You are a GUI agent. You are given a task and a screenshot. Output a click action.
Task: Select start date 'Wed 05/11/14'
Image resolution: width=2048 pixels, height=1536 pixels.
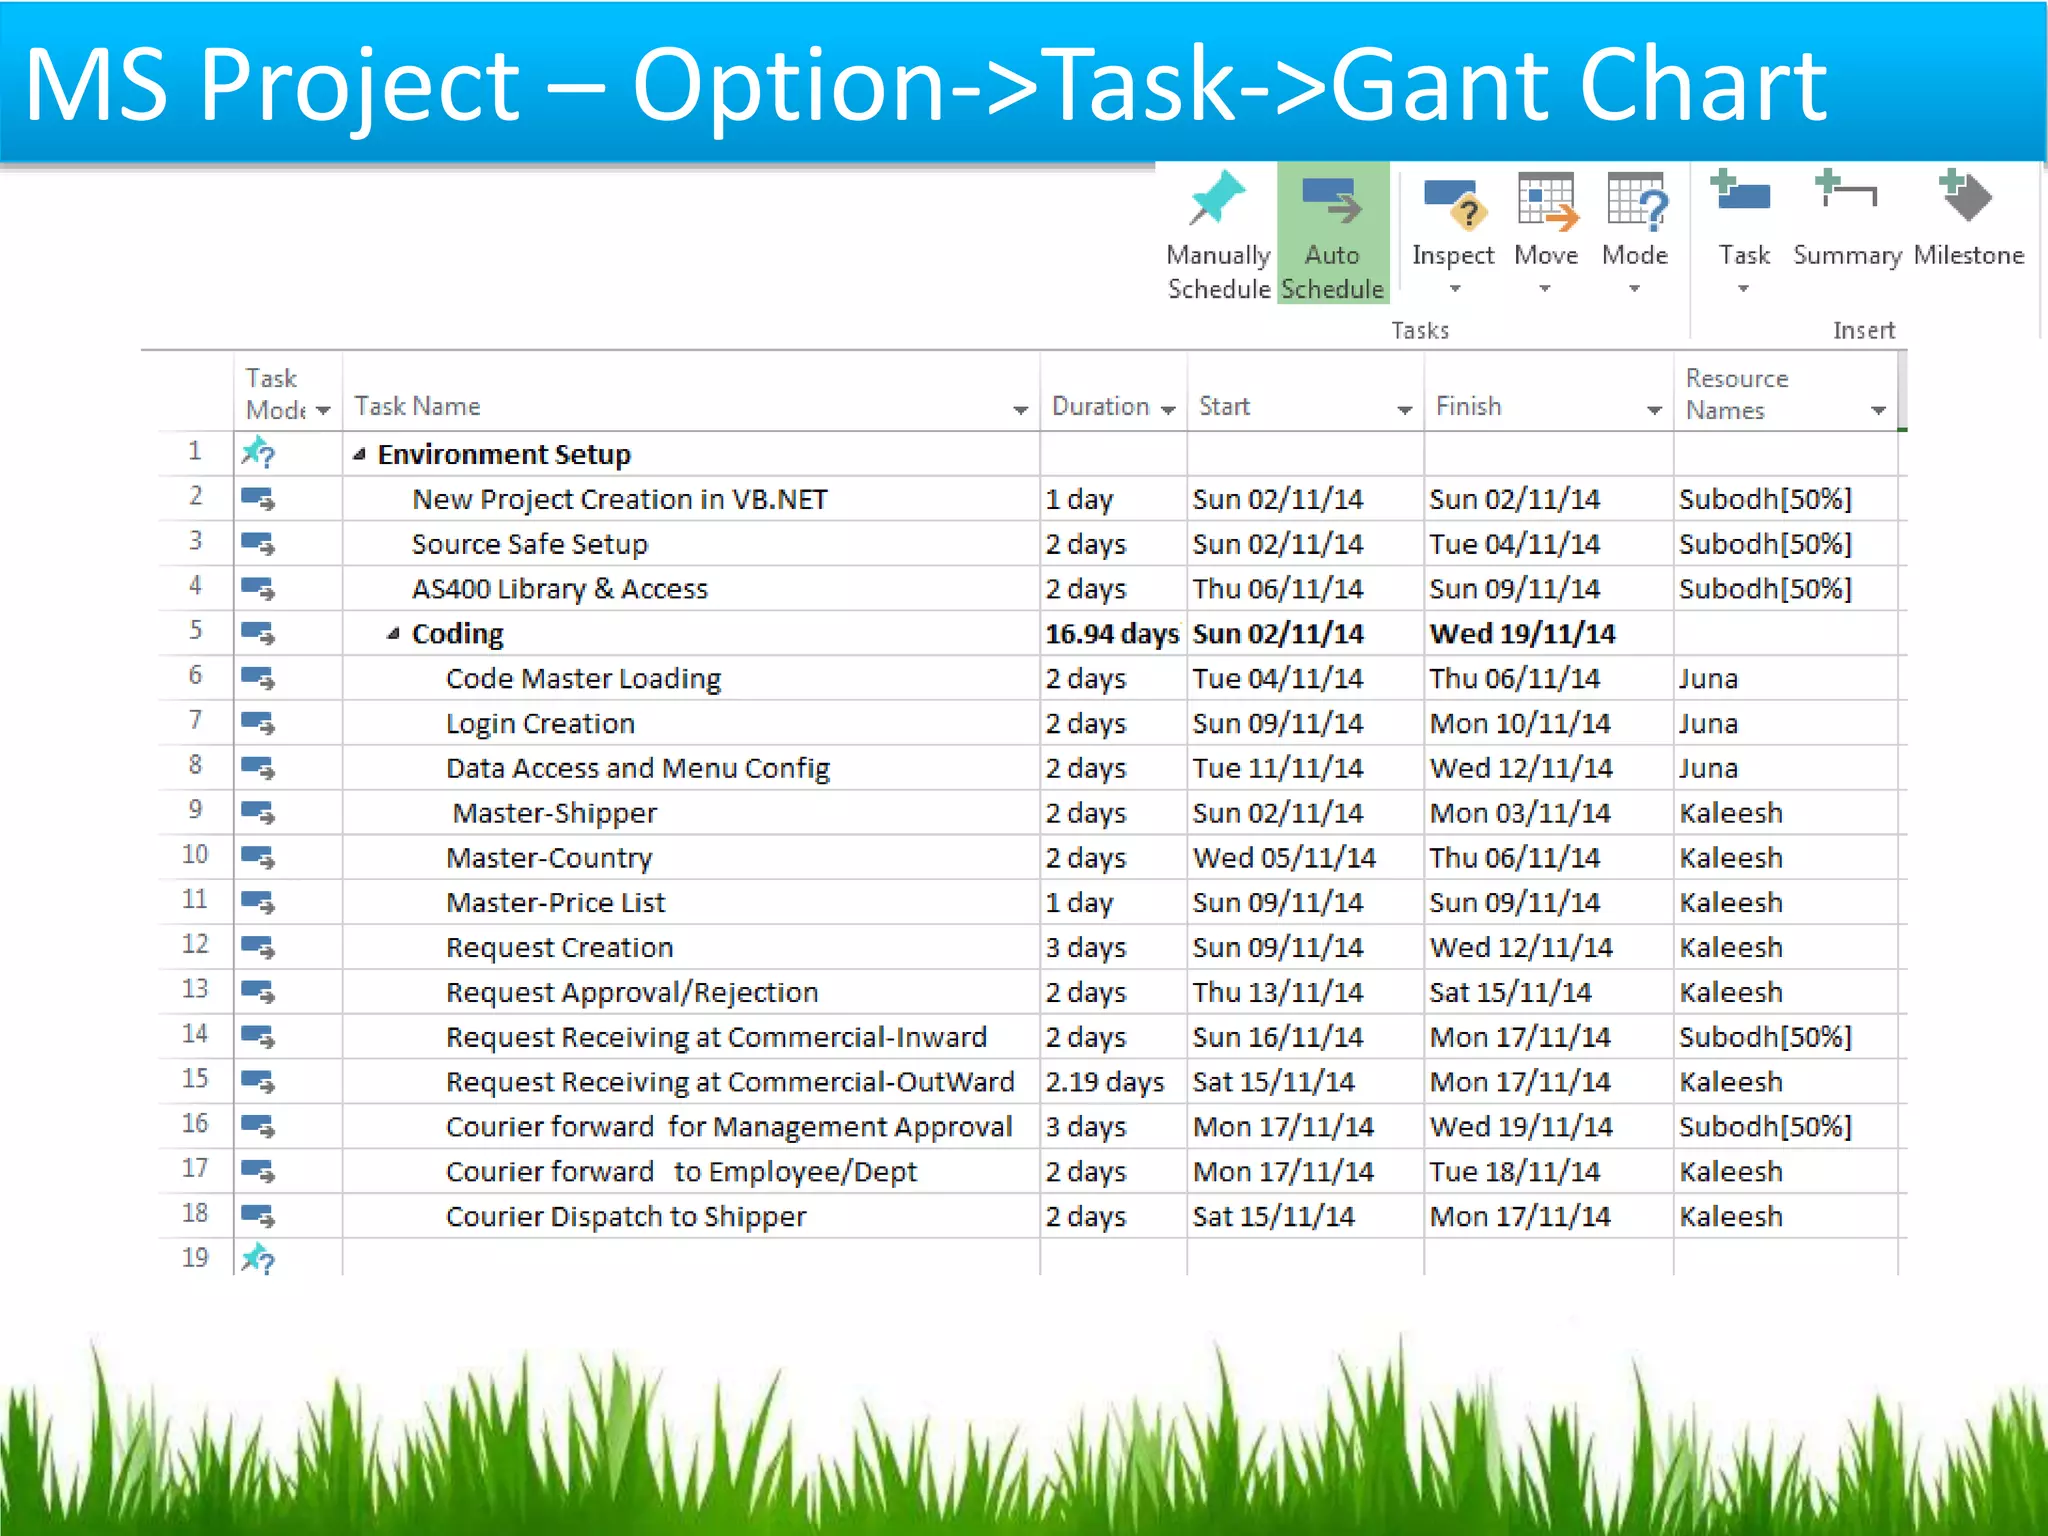tap(1284, 858)
